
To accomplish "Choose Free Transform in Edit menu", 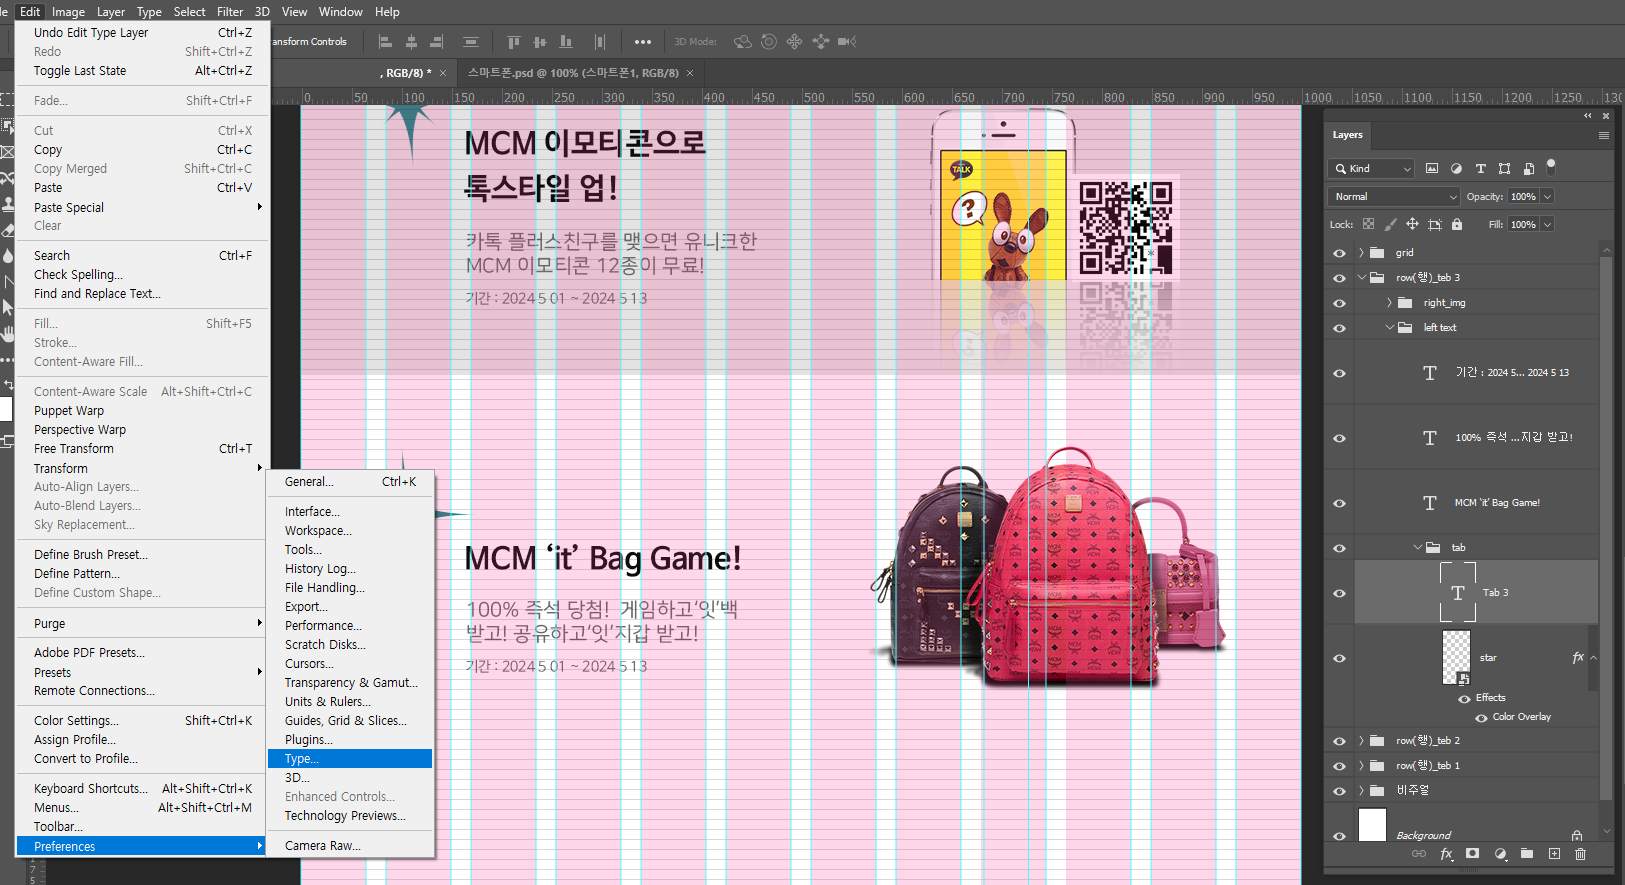I will pos(143,449).
